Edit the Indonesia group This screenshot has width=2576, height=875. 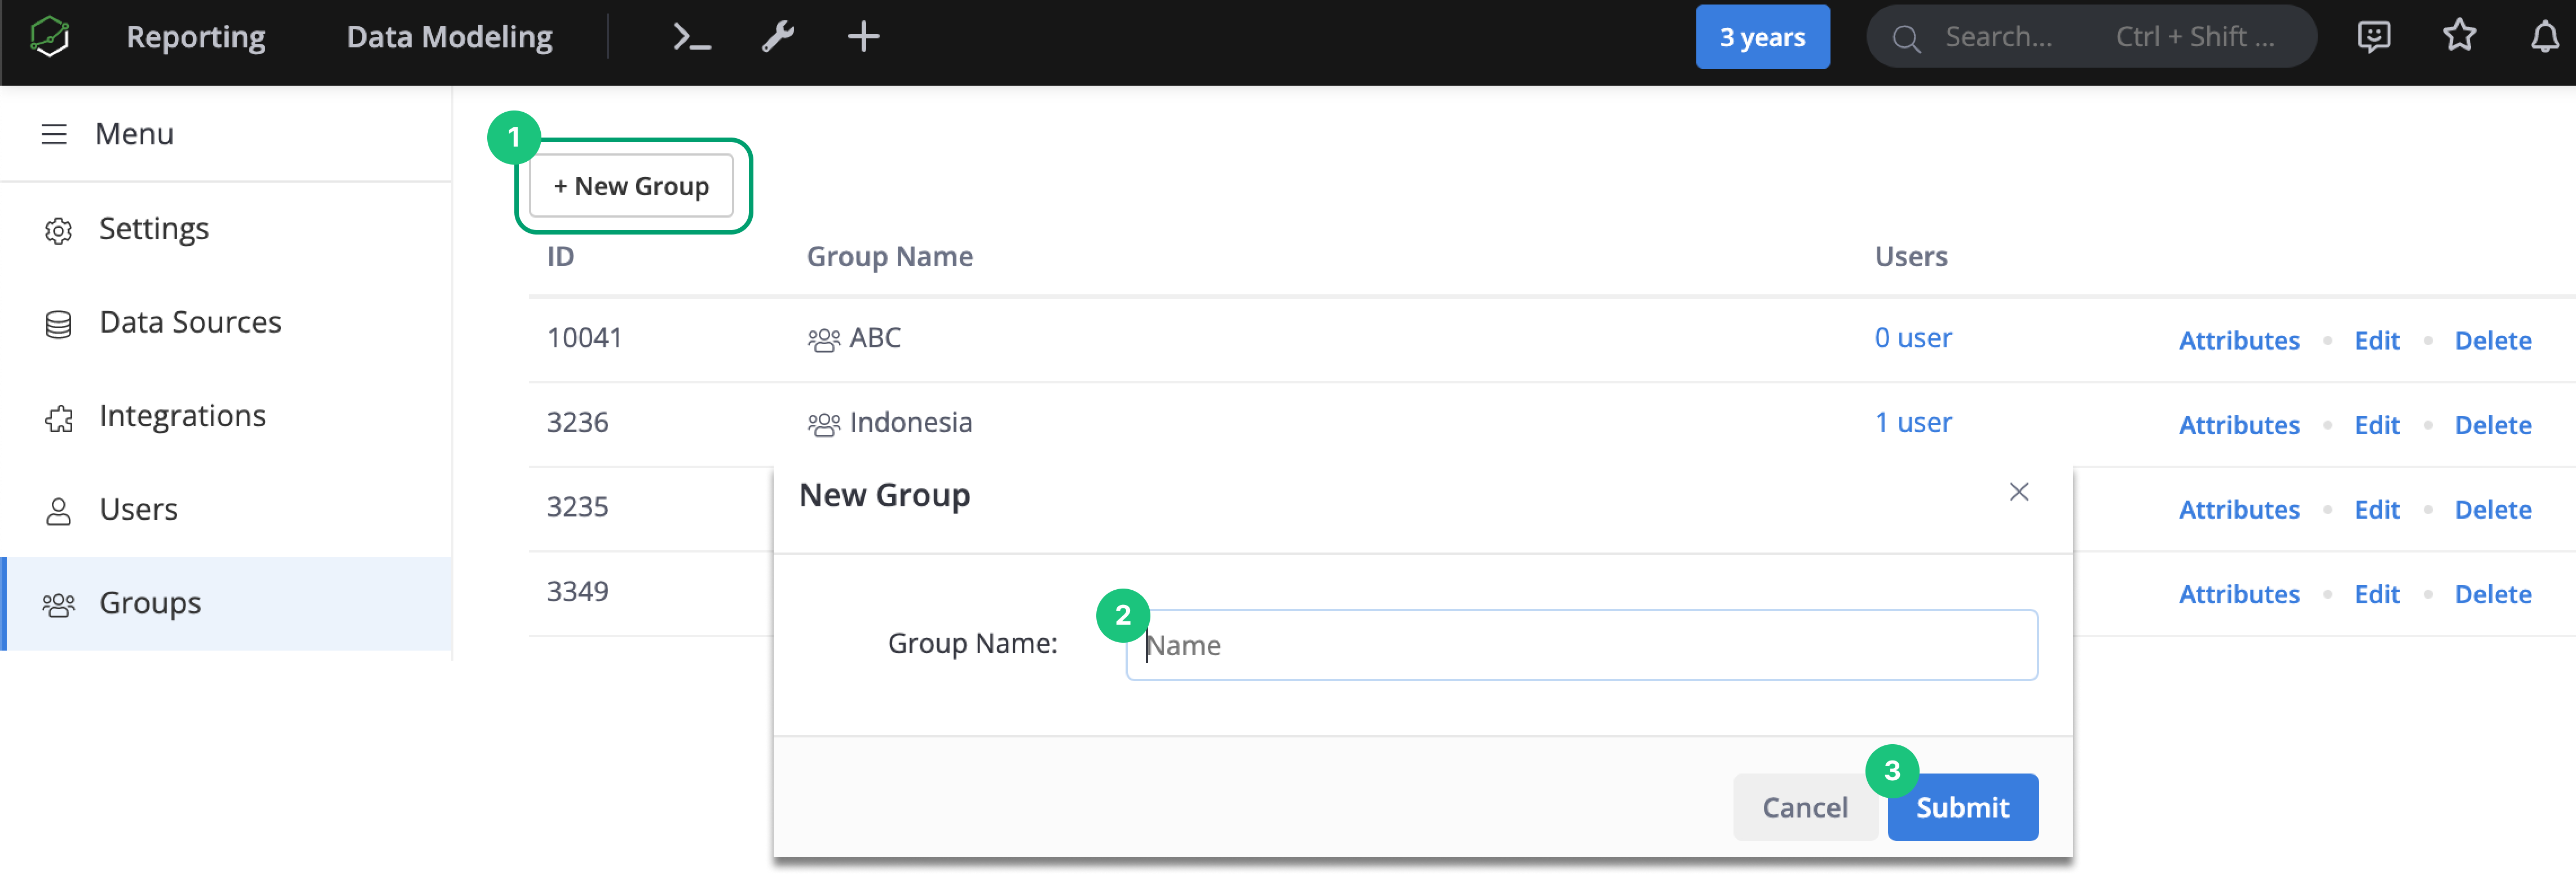pos(2376,425)
